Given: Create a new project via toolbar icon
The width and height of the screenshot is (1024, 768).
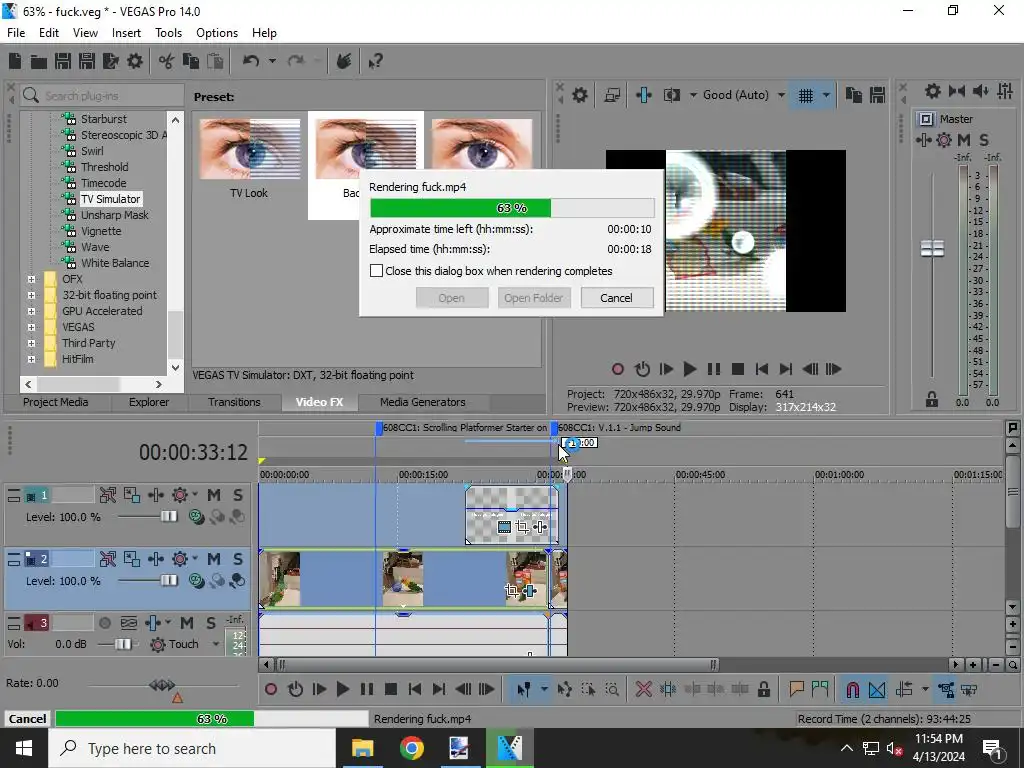Looking at the screenshot, I should [15, 61].
